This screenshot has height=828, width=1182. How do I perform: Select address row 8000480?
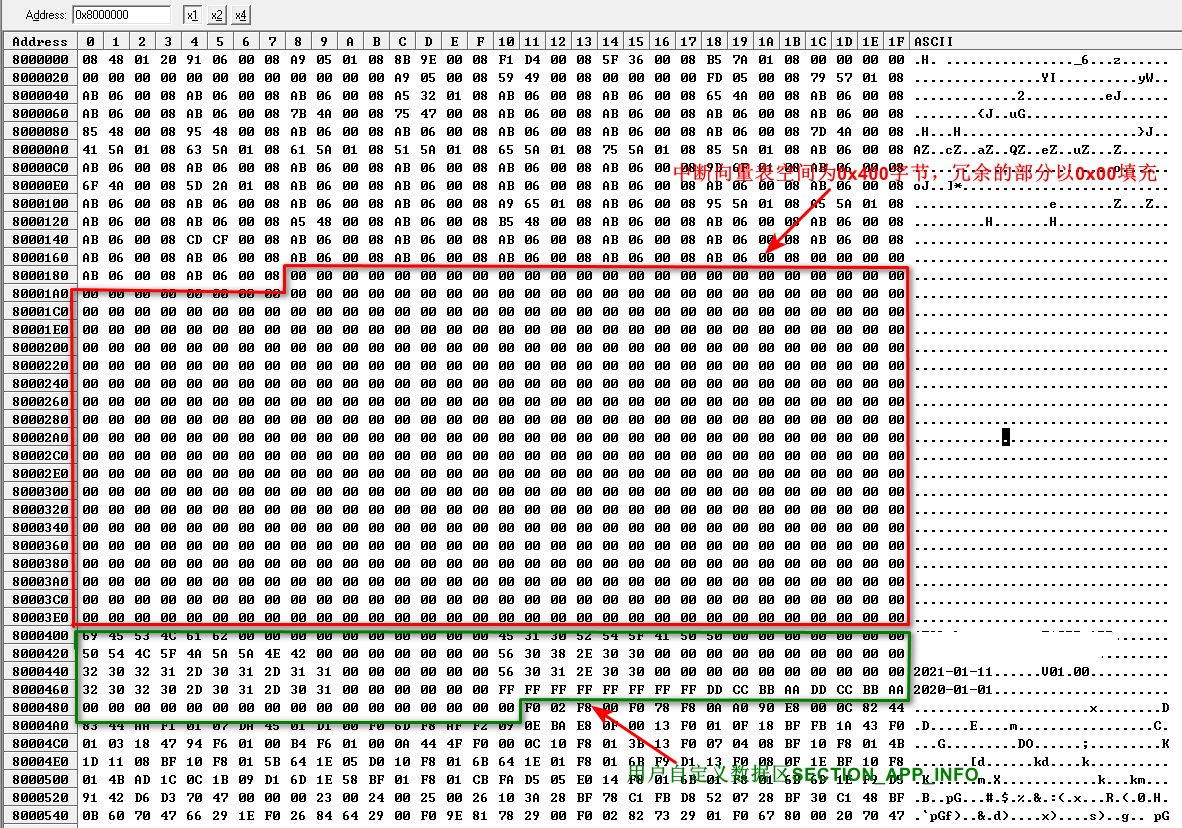click(x=40, y=708)
